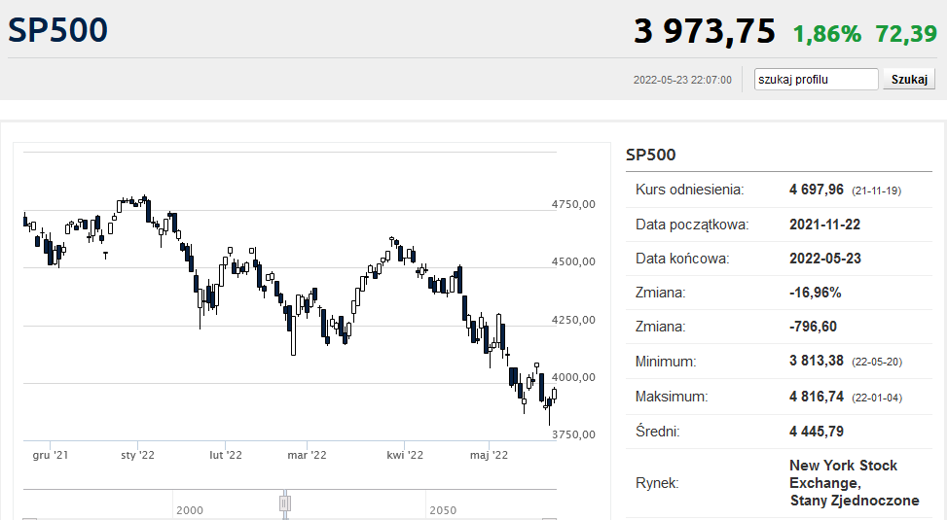Click the 2000 label in navigator timeline
948x520 pixels.
click(189, 510)
